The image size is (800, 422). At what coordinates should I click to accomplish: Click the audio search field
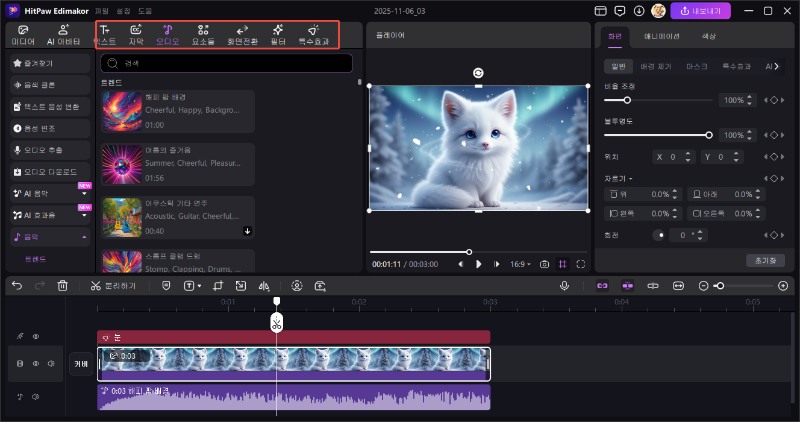[227, 63]
